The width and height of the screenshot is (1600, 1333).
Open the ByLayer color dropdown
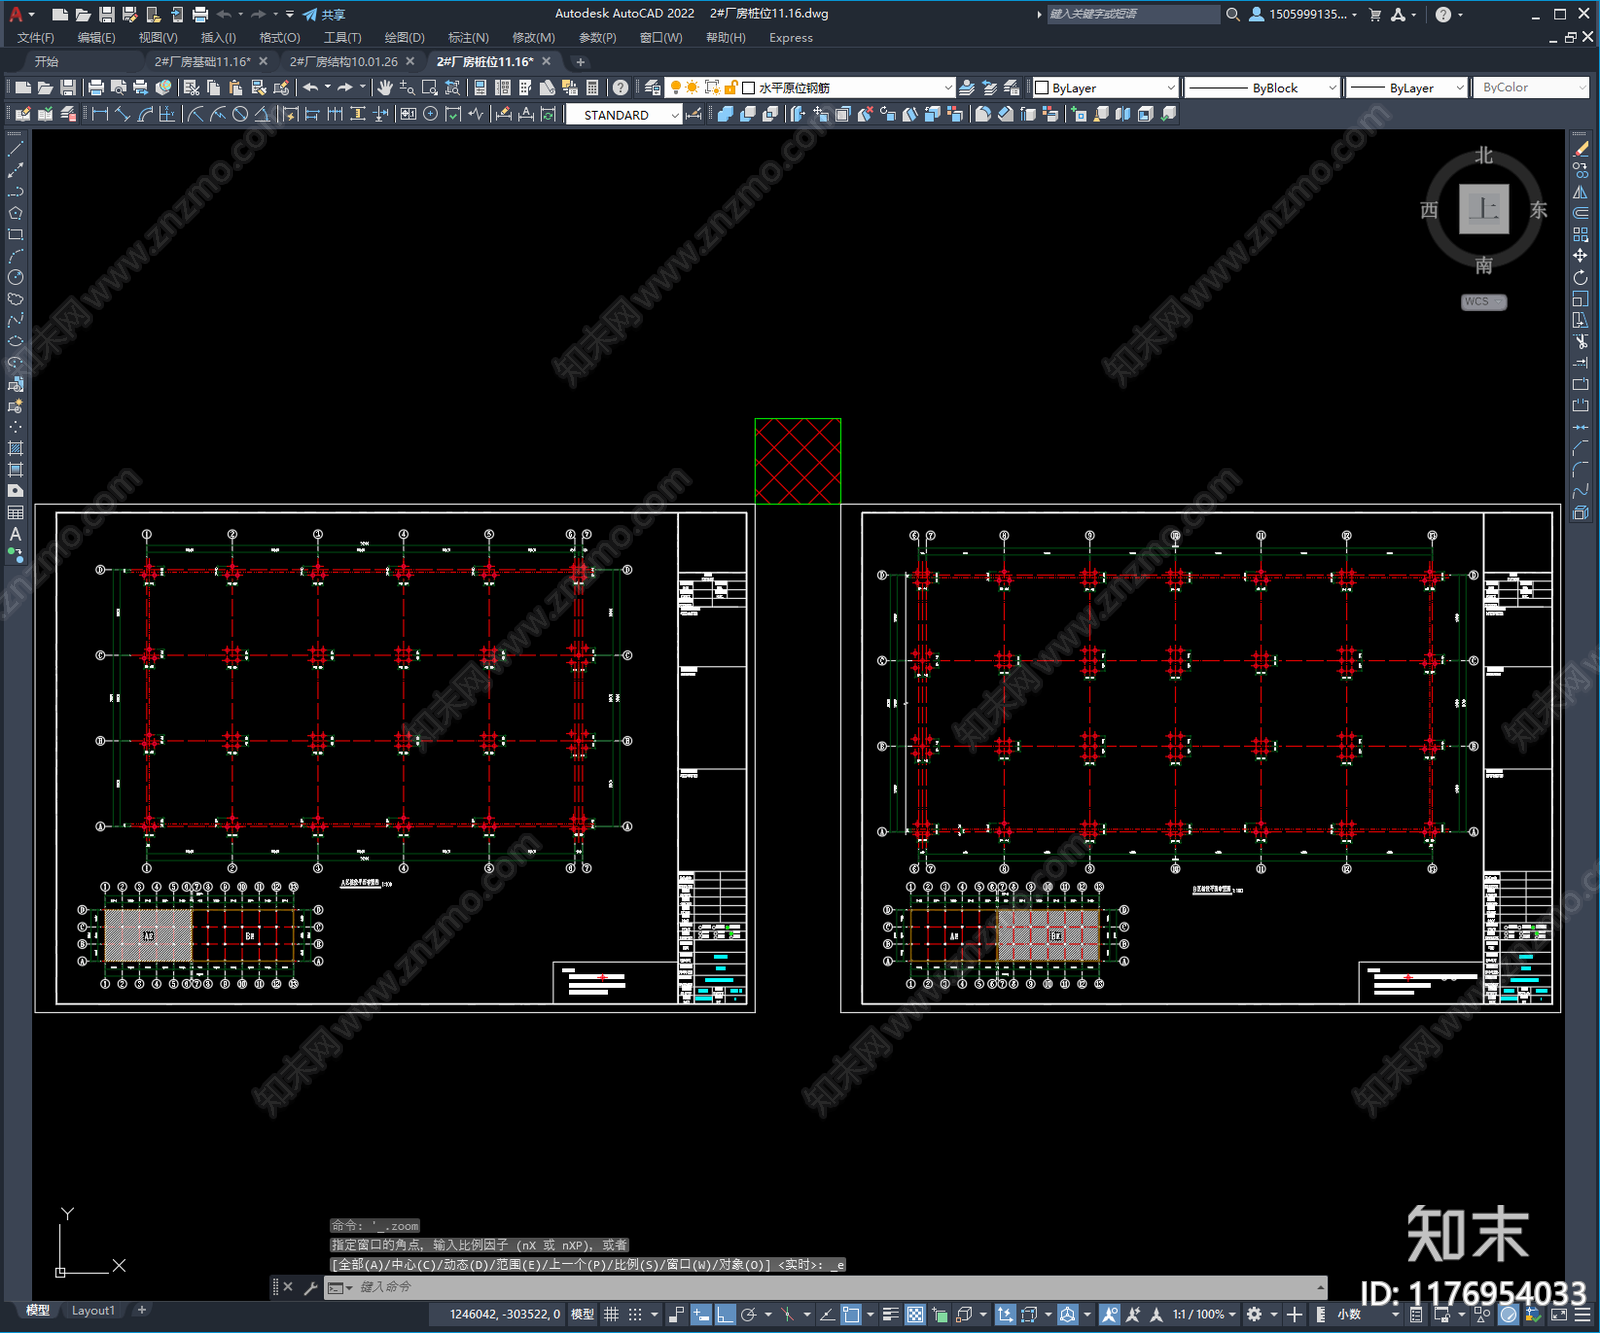(1105, 88)
